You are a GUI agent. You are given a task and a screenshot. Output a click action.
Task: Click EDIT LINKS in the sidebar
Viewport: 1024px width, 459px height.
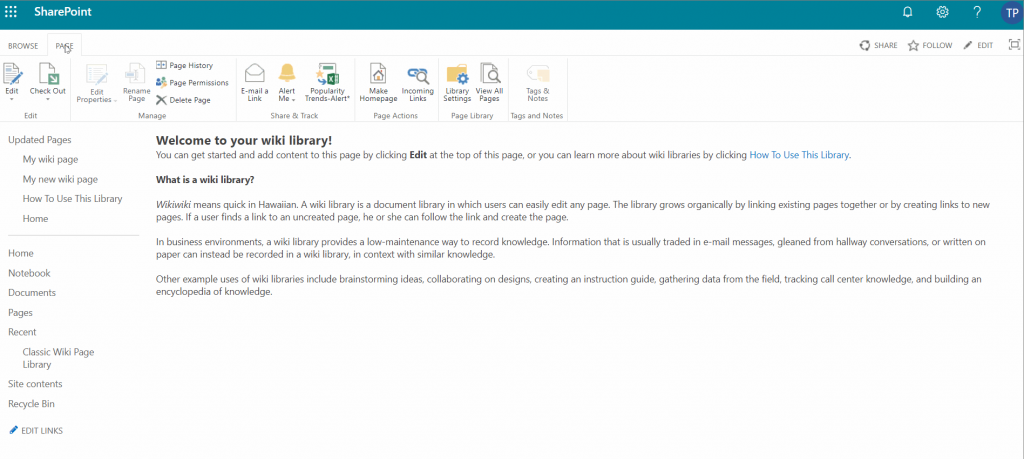point(36,430)
